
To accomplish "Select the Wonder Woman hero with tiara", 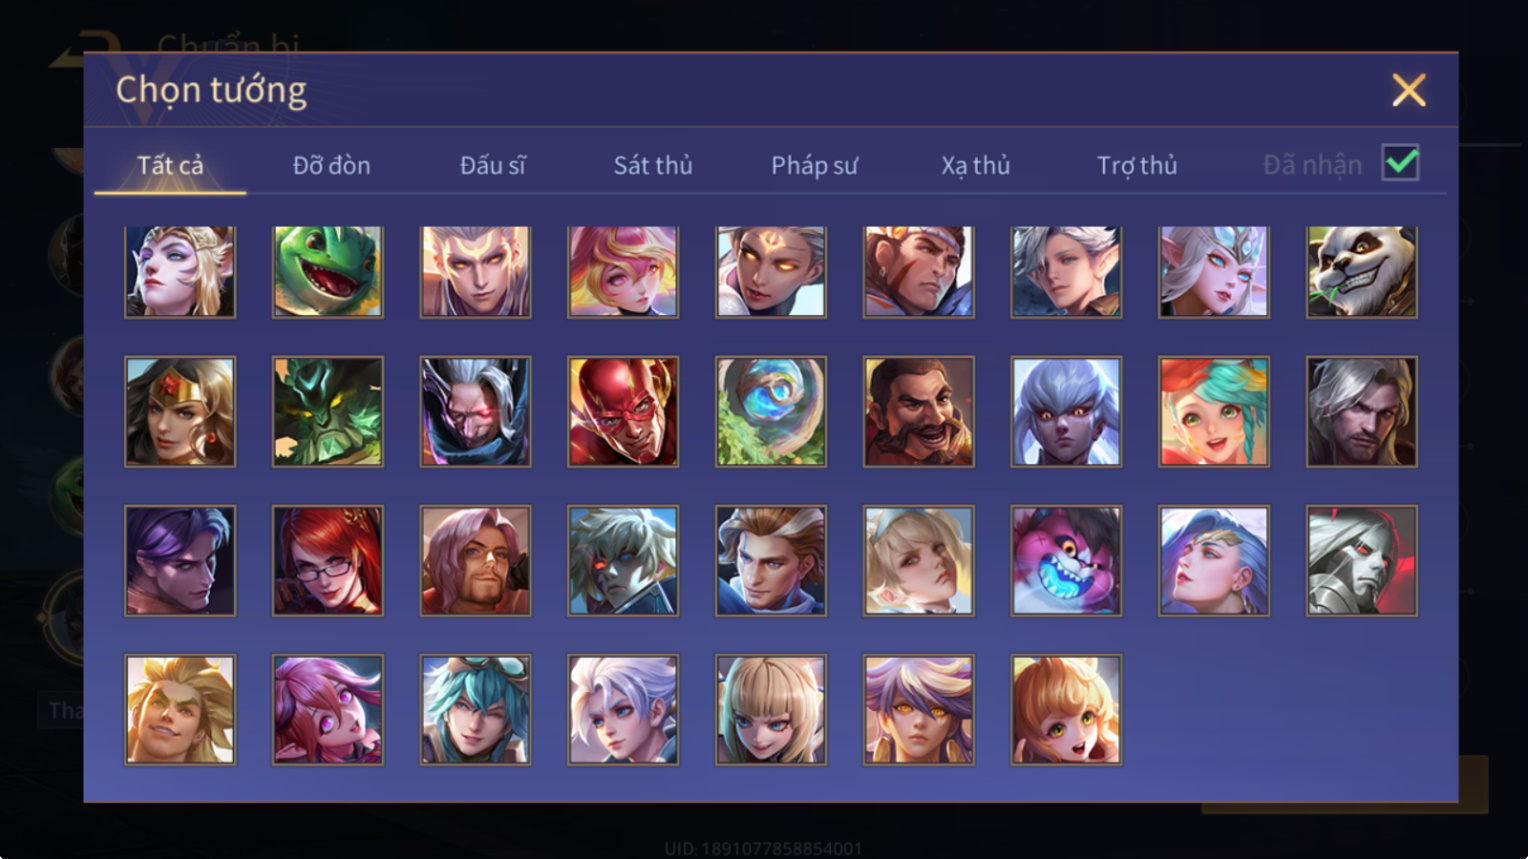I will tap(180, 411).
